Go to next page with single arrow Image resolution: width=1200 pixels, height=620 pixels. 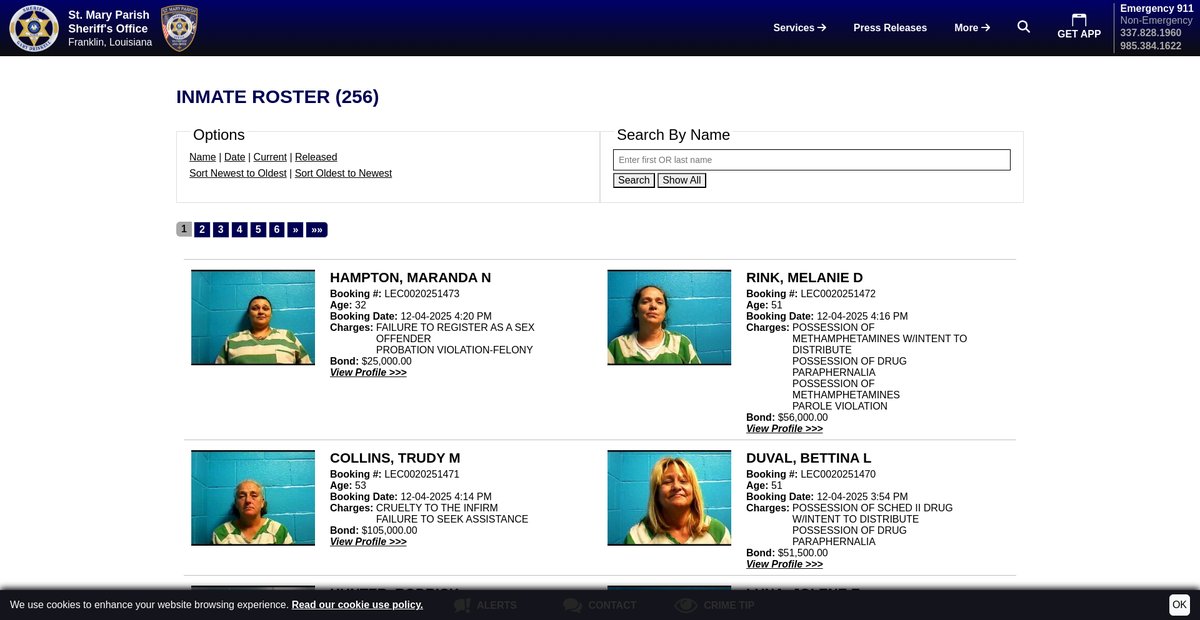click(295, 229)
